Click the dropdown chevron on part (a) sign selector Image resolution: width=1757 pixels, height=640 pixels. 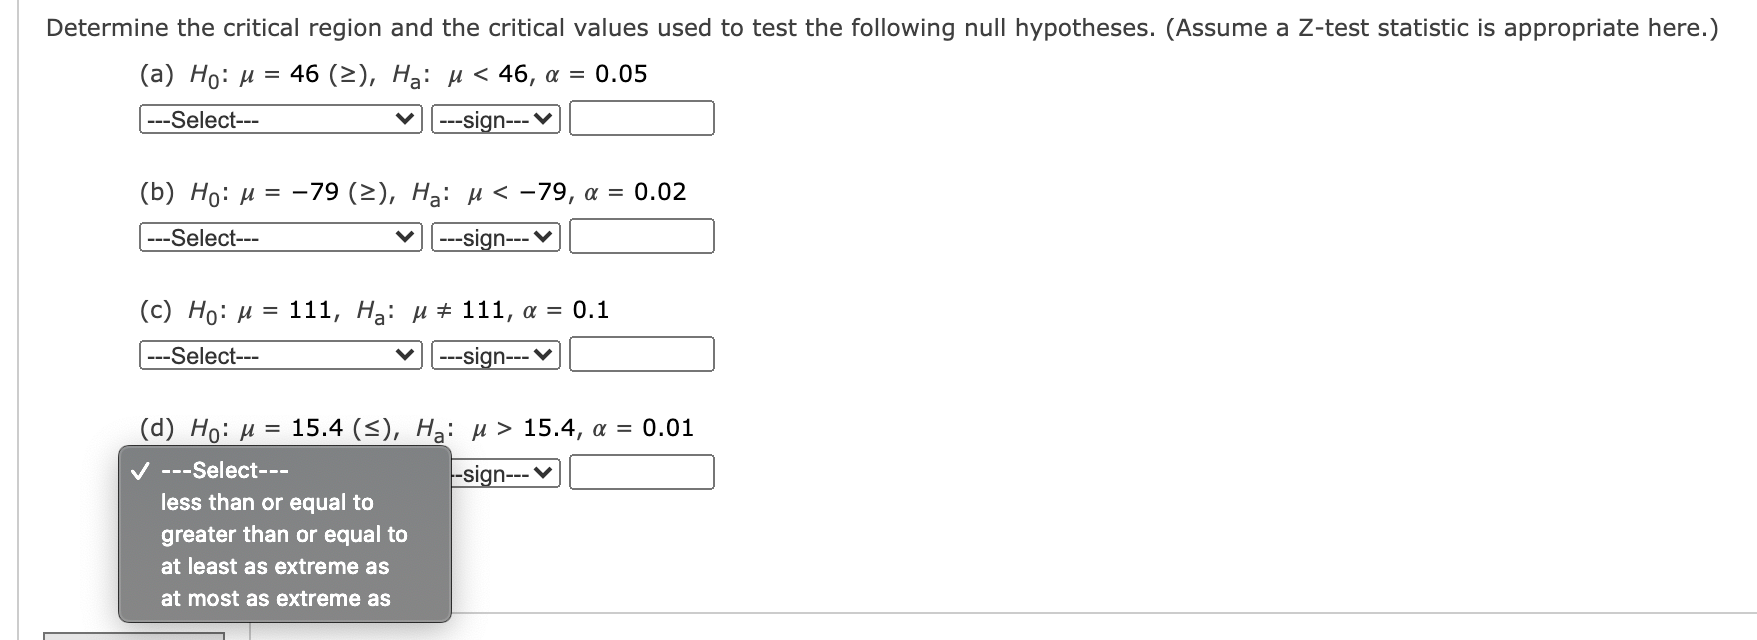[542, 119]
